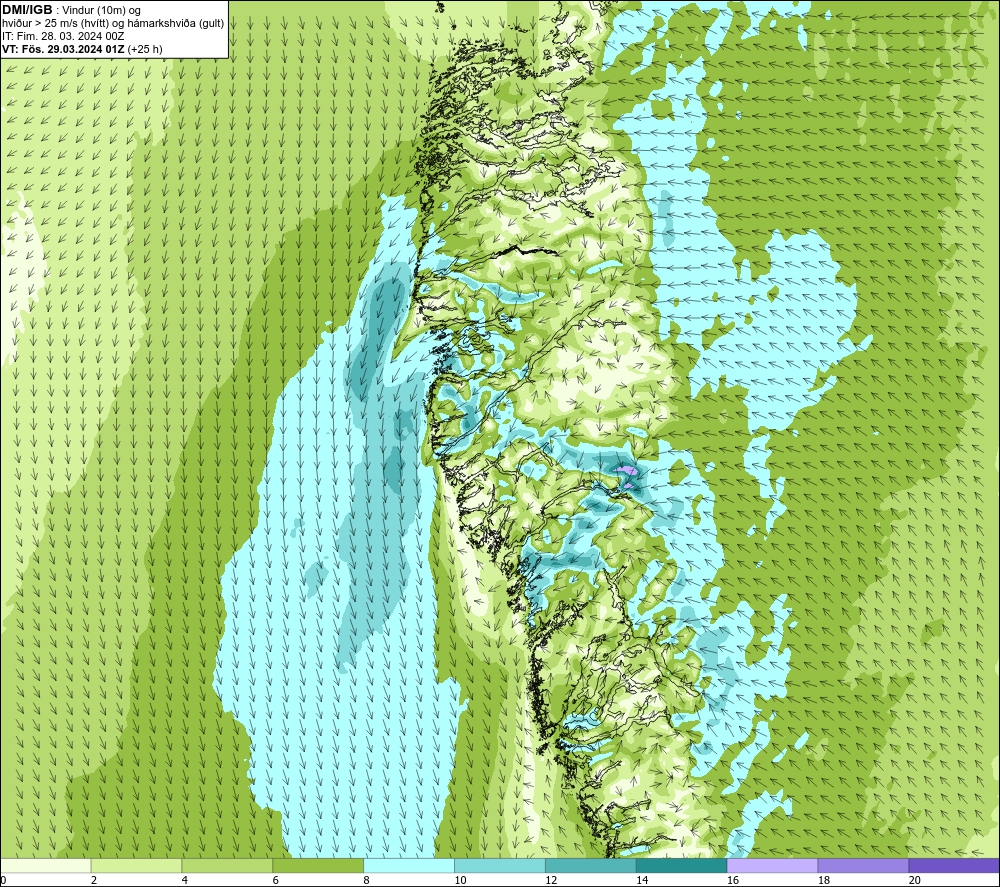Click the legend tick label '10'
Viewport: 1000px width, 887px height.
point(460,881)
